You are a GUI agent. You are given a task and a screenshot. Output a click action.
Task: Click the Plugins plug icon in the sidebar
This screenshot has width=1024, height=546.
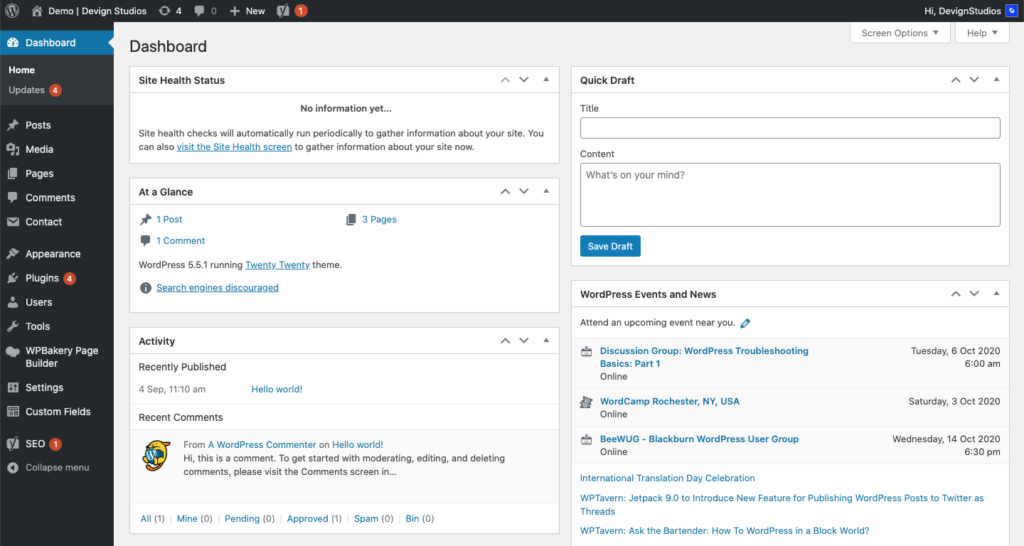point(12,278)
